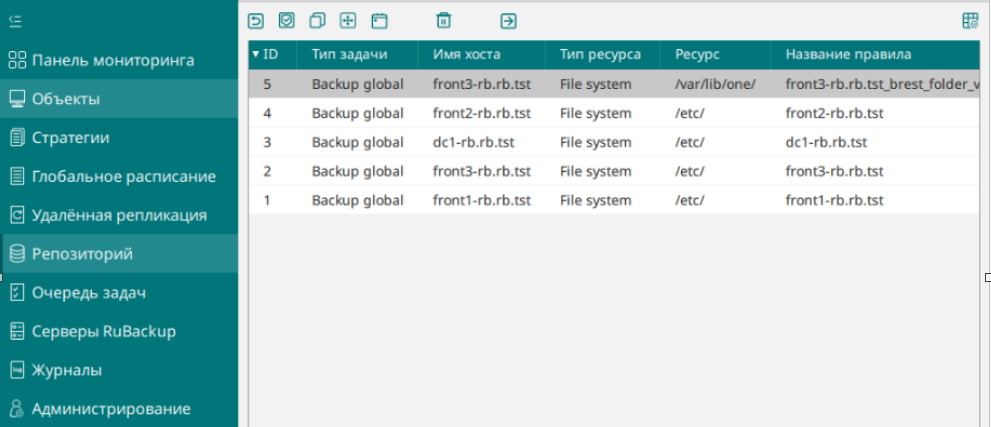Click the icon beside Стратегии
991x427 pixels.
point(17,138)
